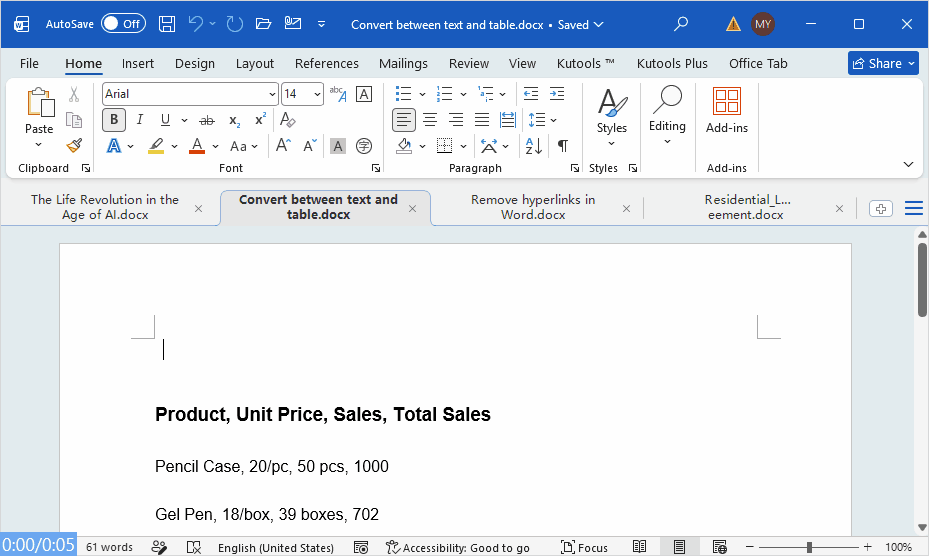Click the vertical scrollbar thumb

tap(922, 279)
